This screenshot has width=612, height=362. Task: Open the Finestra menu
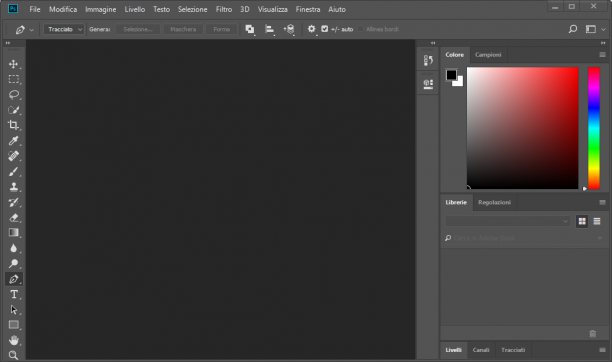point(308,9)
